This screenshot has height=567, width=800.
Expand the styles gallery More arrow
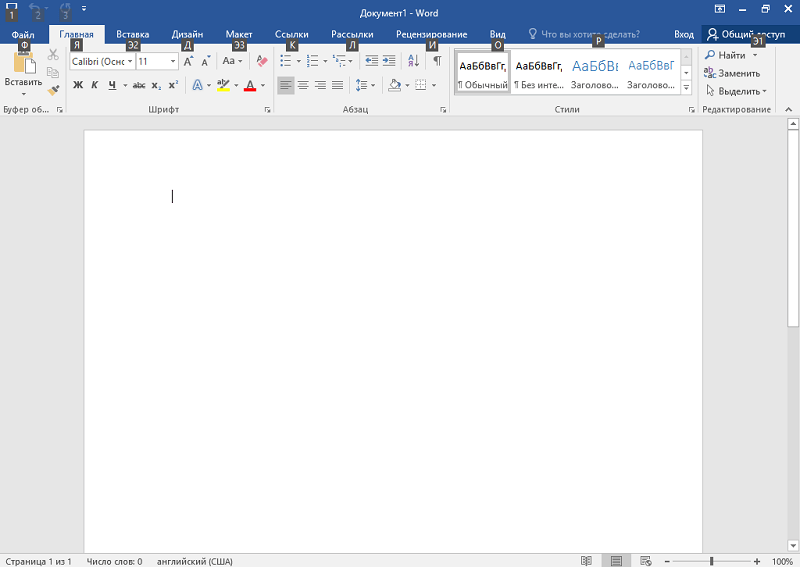686,88
